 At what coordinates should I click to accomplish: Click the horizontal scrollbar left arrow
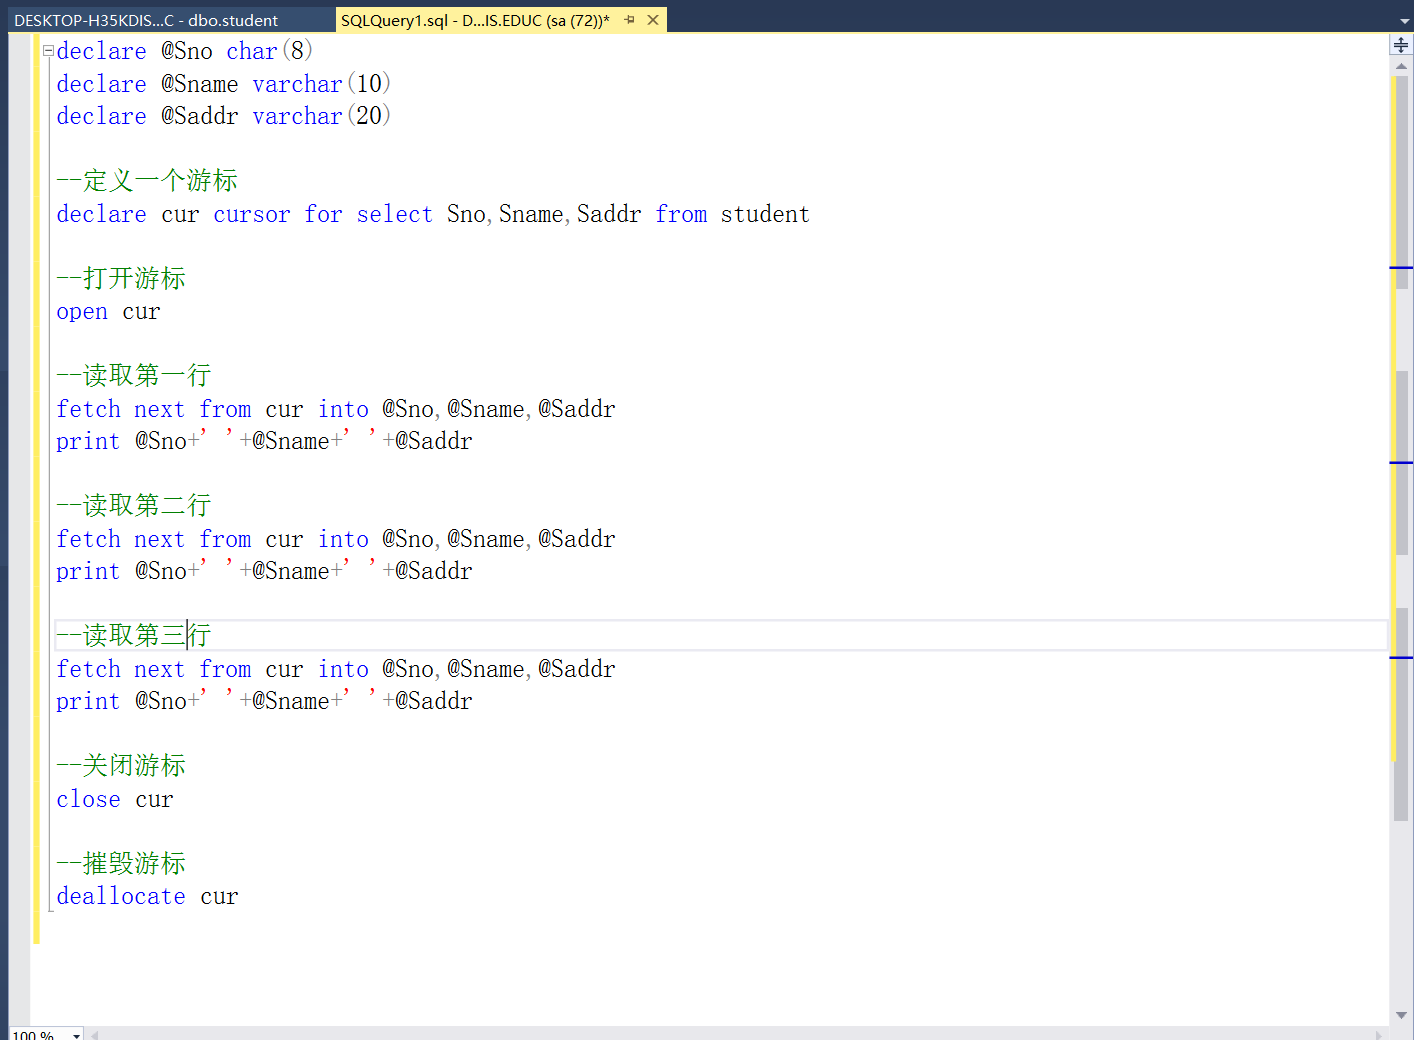click(94, 1035)
